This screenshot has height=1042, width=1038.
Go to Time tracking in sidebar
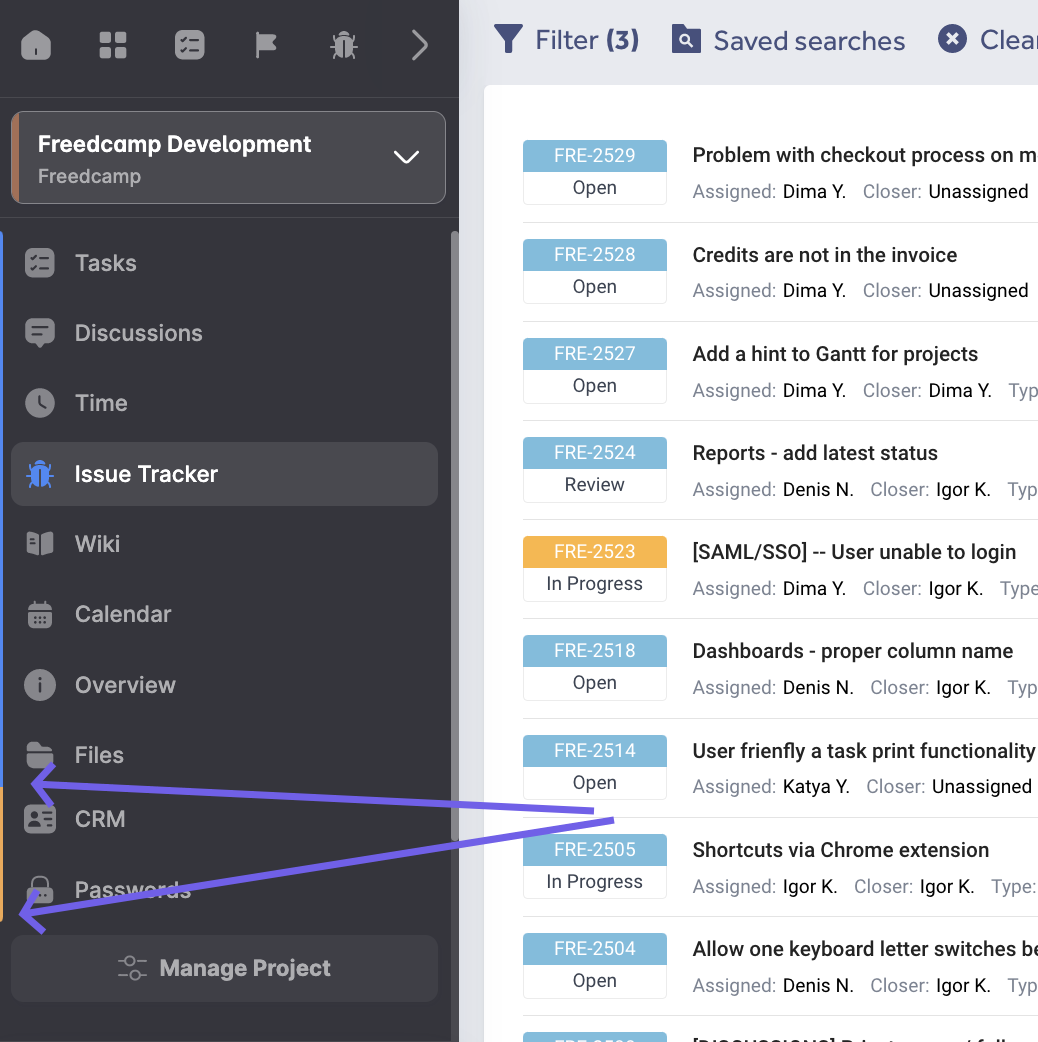[x=101, y=403]
